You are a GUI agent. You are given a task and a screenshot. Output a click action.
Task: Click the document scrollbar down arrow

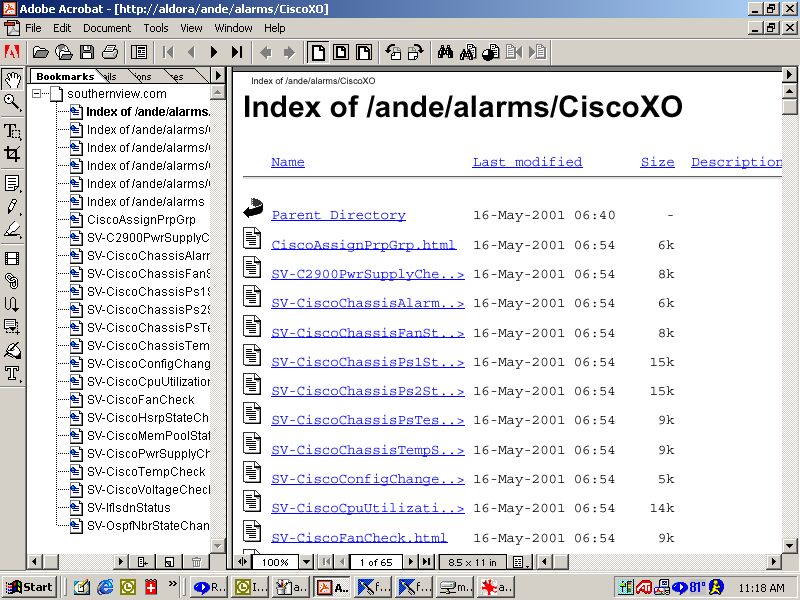tap(789, 545)
